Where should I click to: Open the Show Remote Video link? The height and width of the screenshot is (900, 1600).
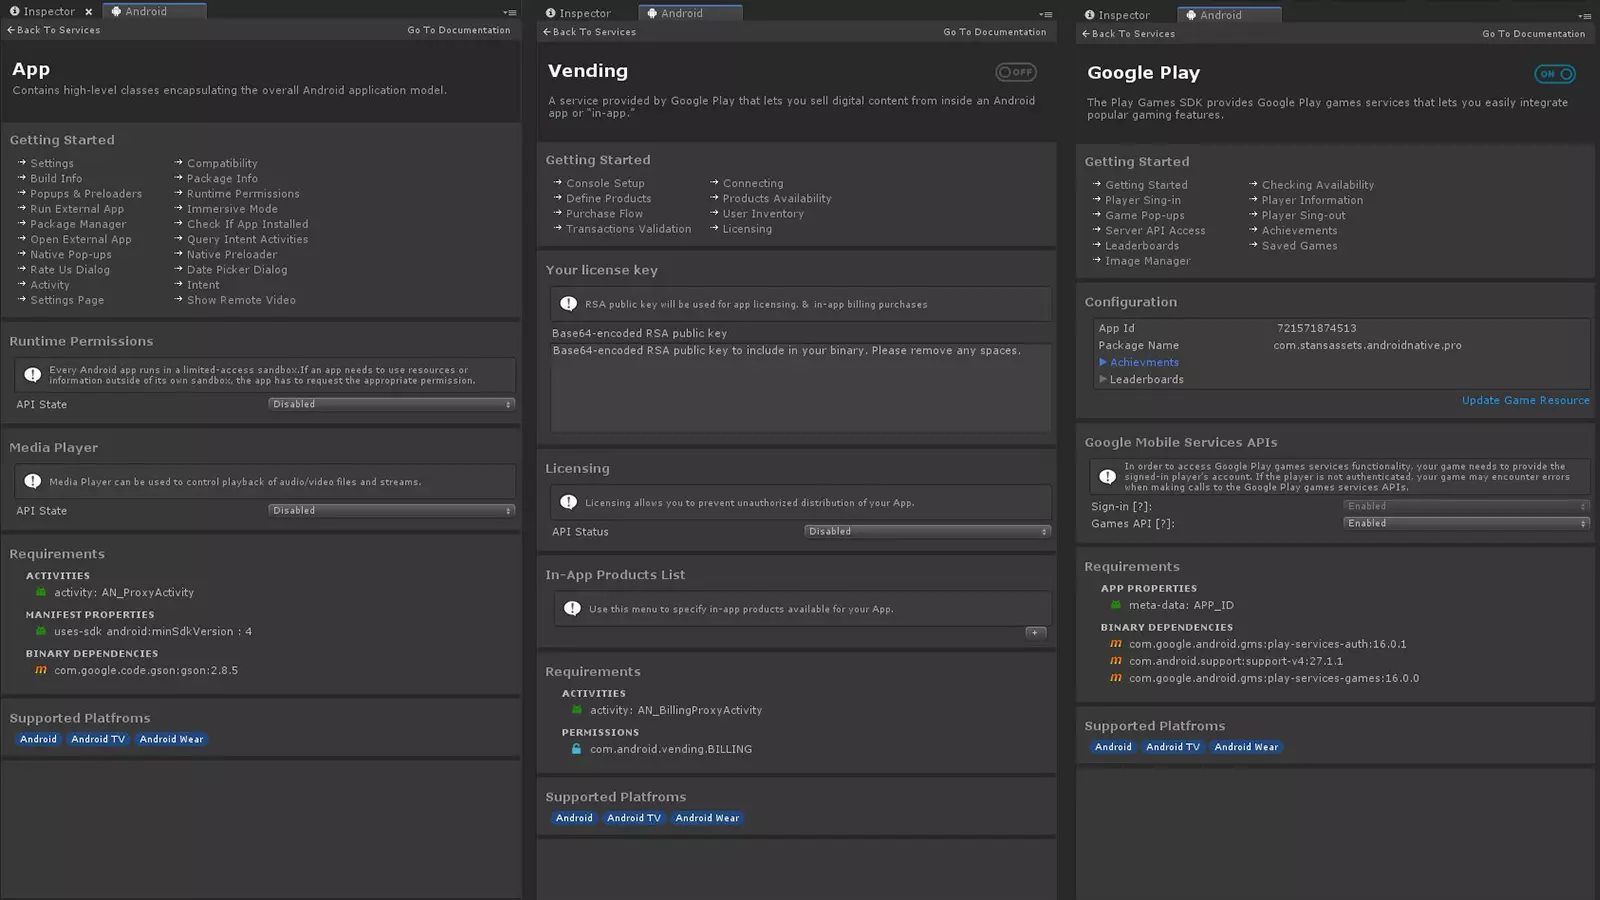tap(241, 300)
